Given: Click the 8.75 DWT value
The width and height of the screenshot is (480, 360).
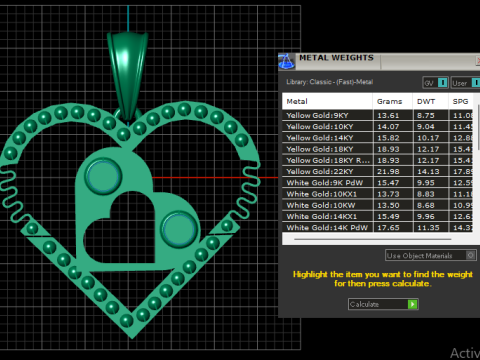Looking at the screenshot, I should [426, 116].
